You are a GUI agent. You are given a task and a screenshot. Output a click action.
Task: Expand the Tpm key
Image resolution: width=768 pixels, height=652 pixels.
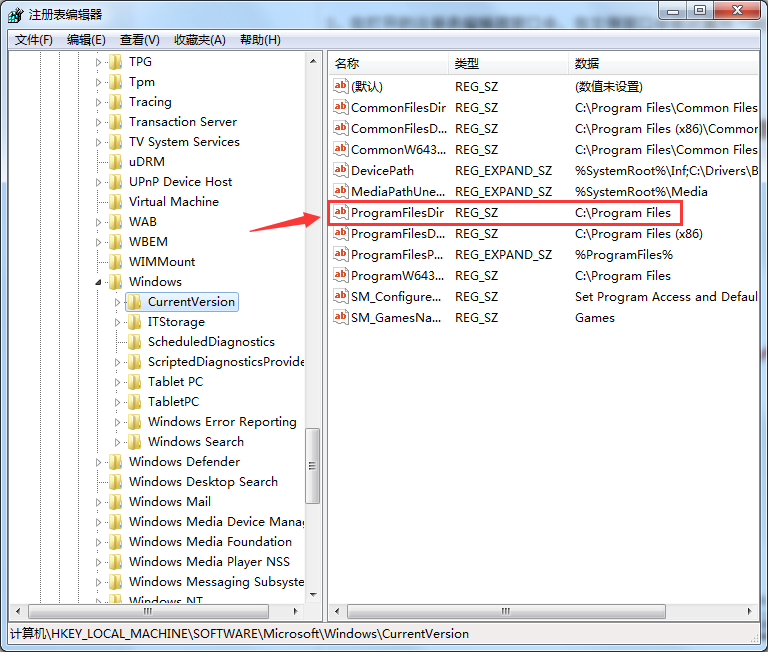coord(98,82)
